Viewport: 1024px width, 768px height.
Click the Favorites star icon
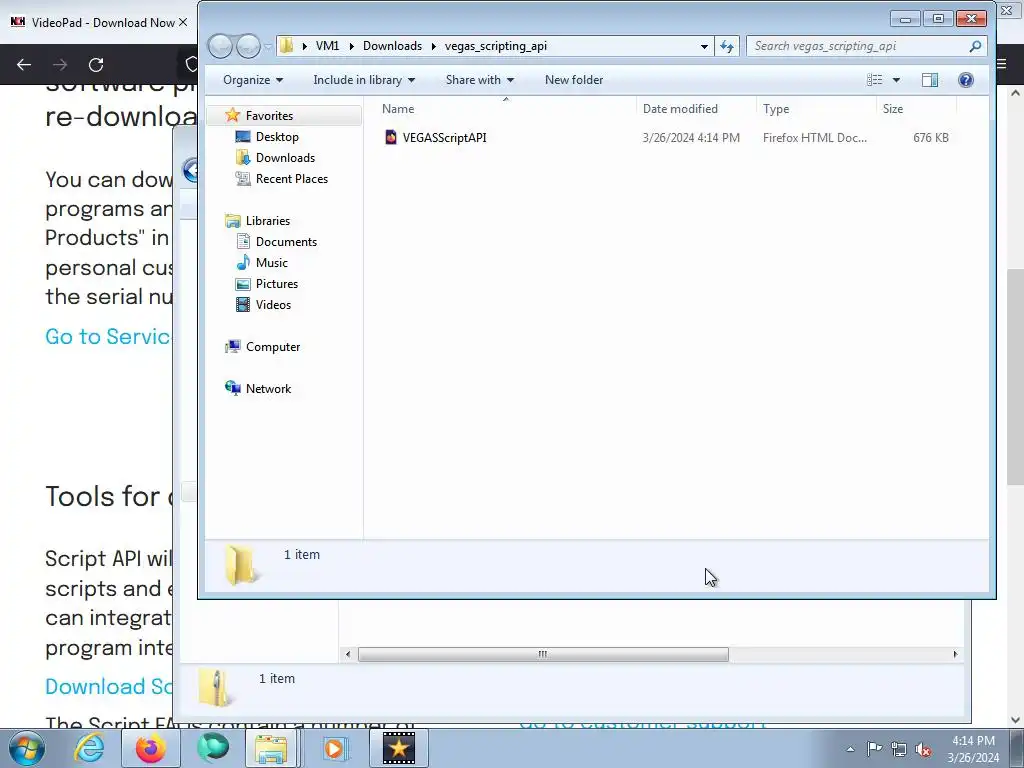[x=232, y=116]
